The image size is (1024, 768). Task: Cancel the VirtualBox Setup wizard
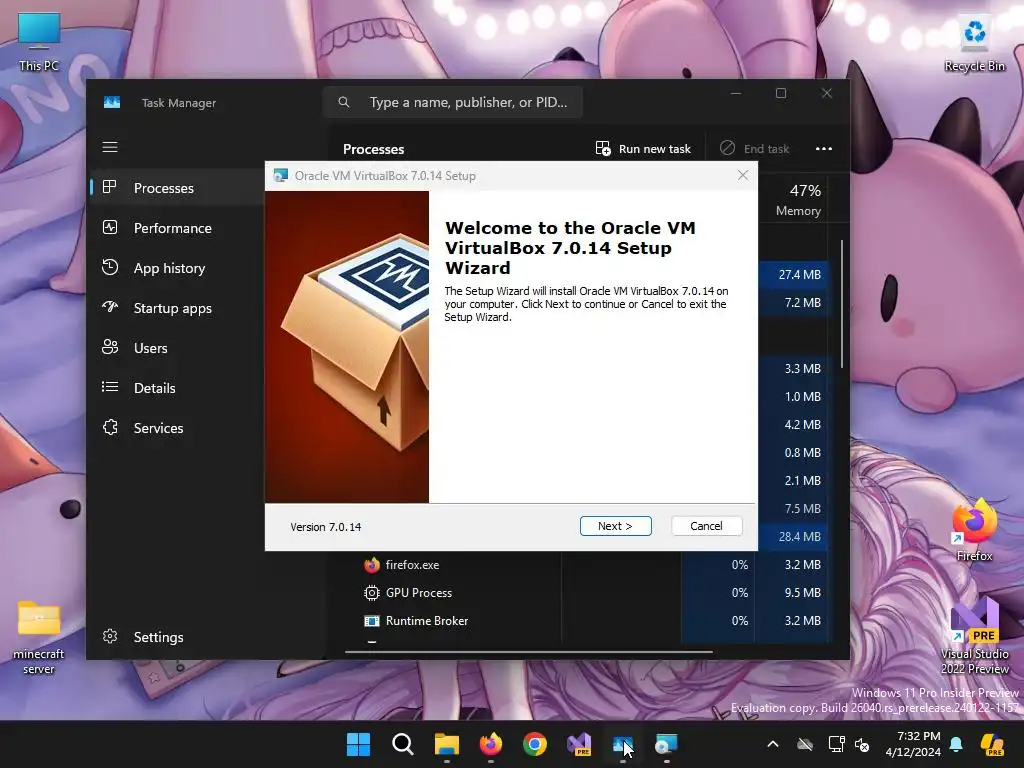point(706,526)
